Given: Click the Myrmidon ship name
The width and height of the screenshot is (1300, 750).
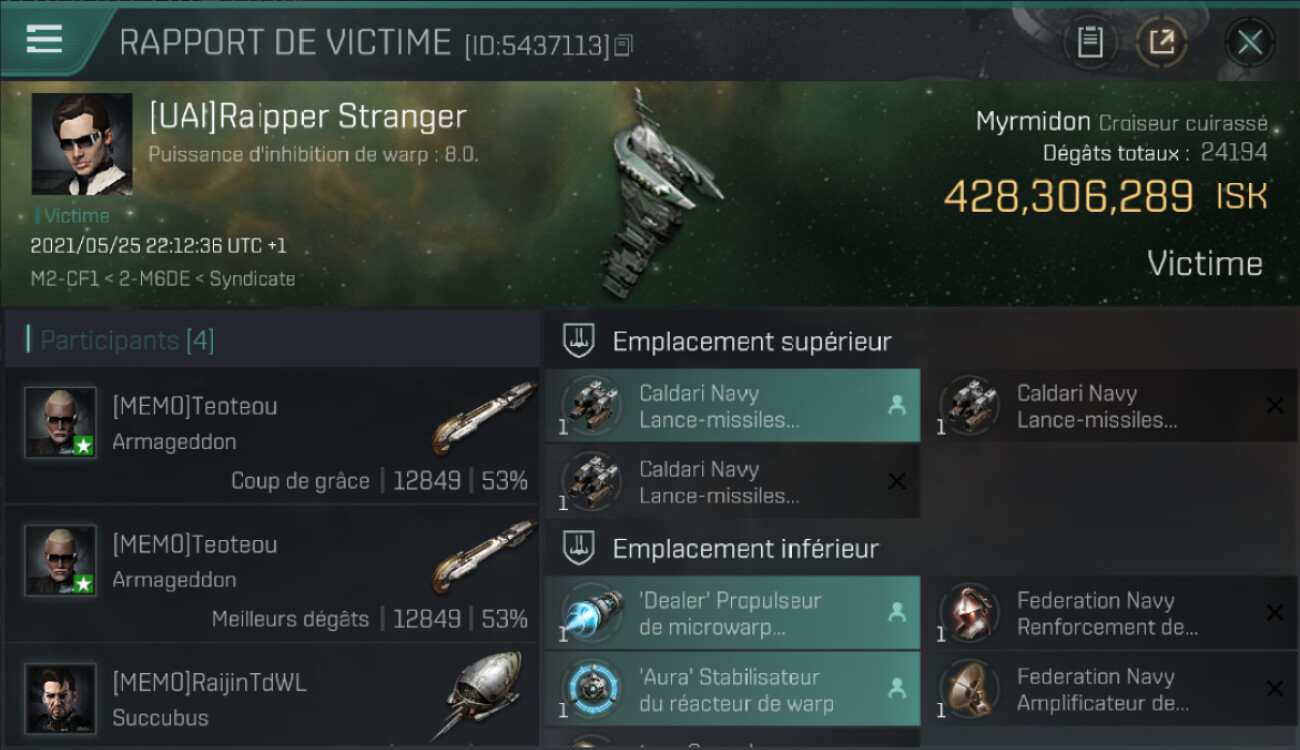Looking at the screenshot, I should [x=1033, y=122].
